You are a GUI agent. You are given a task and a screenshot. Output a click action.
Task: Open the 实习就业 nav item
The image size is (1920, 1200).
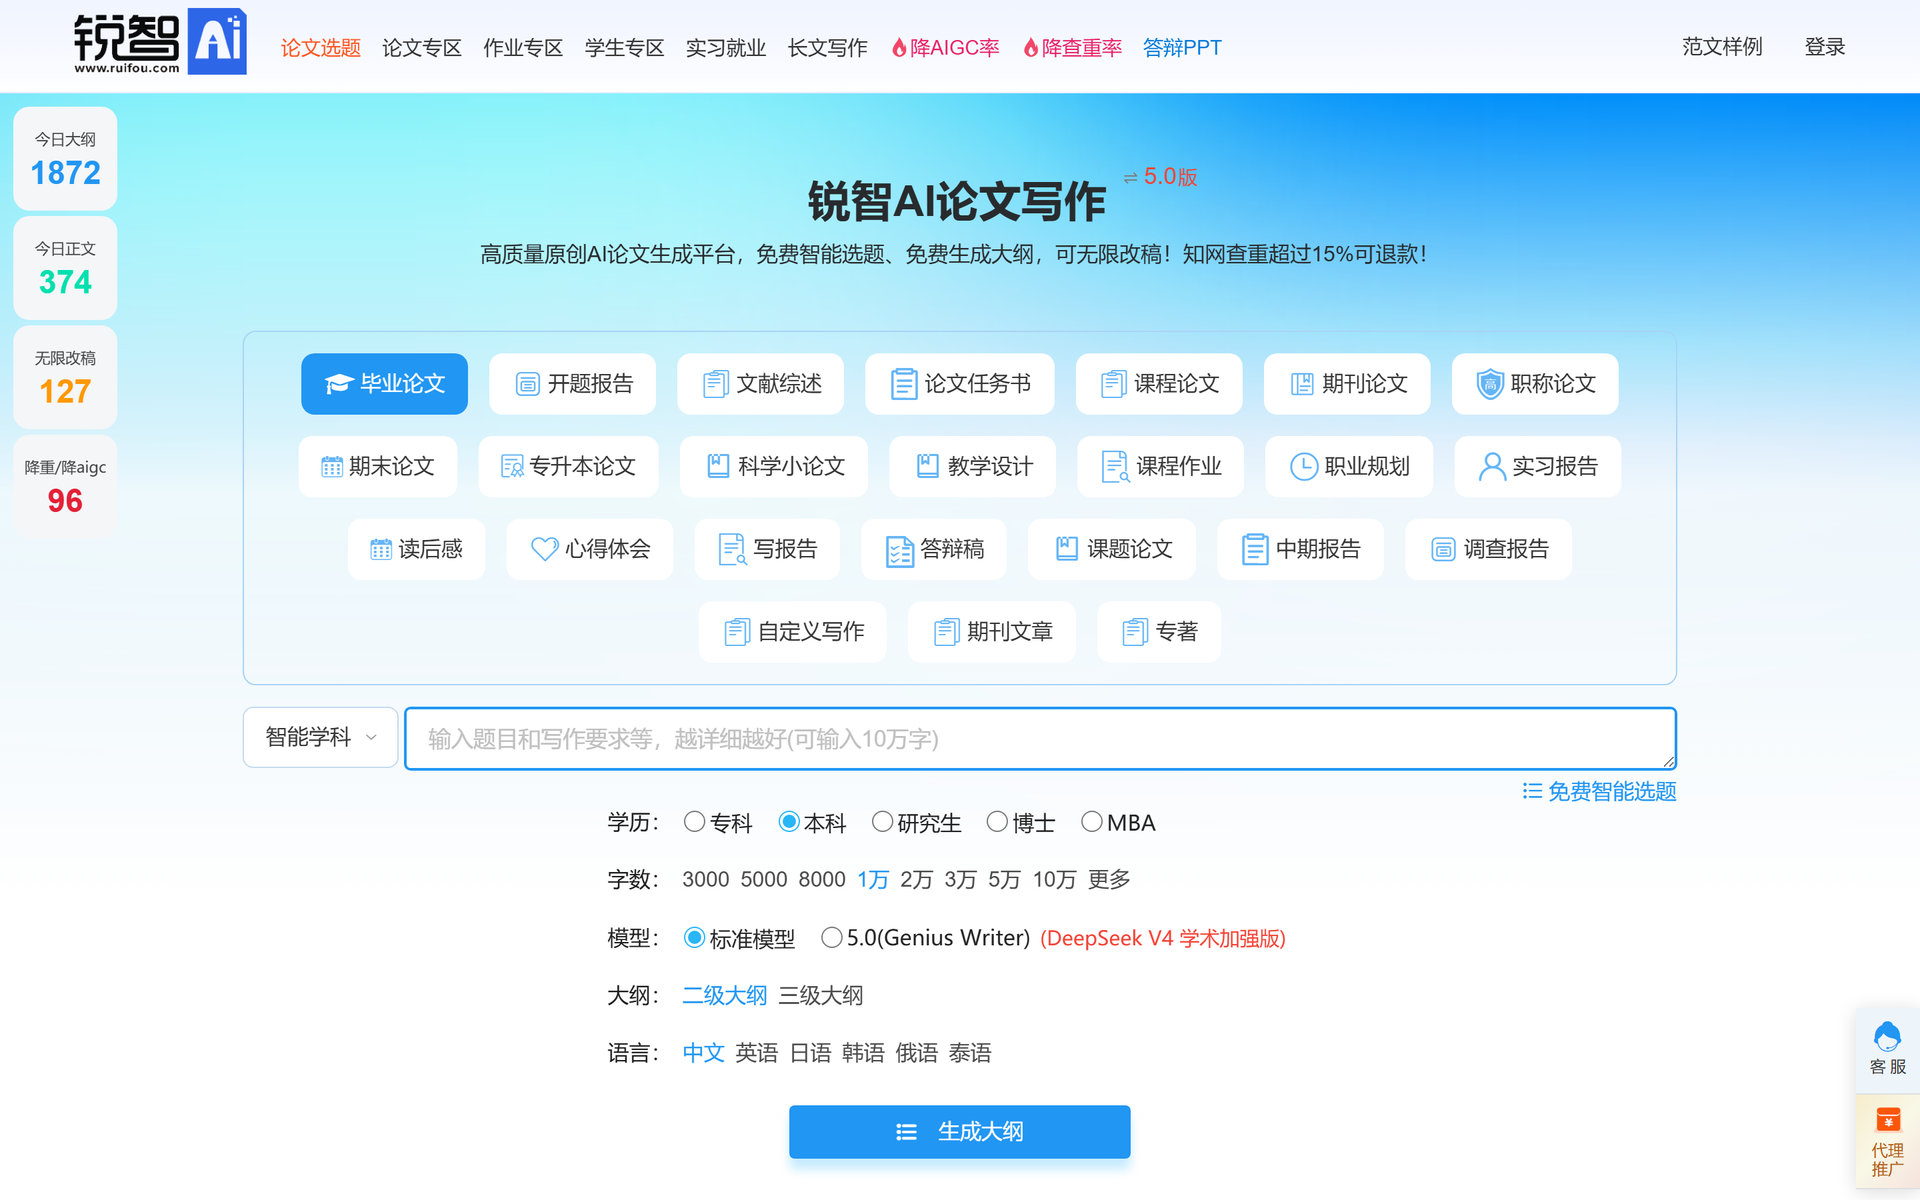click(x=726, y=48)
